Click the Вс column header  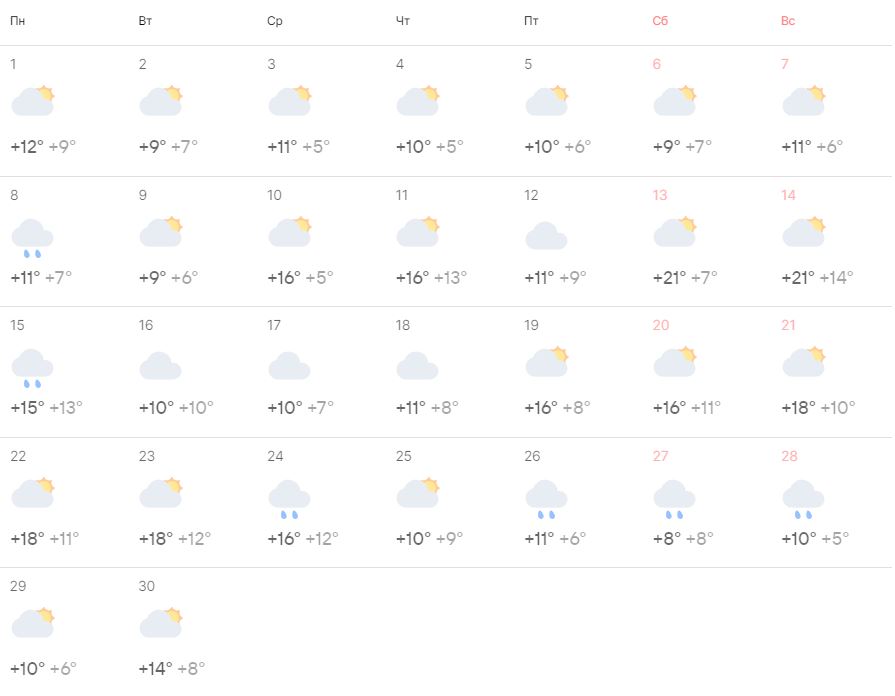(788, 21)
